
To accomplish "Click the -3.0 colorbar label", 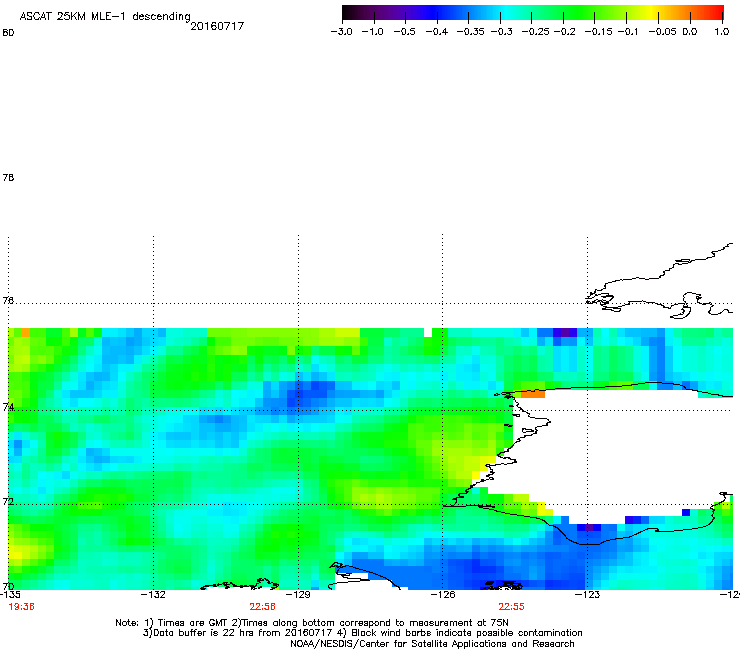I will [x=341, y=32].
